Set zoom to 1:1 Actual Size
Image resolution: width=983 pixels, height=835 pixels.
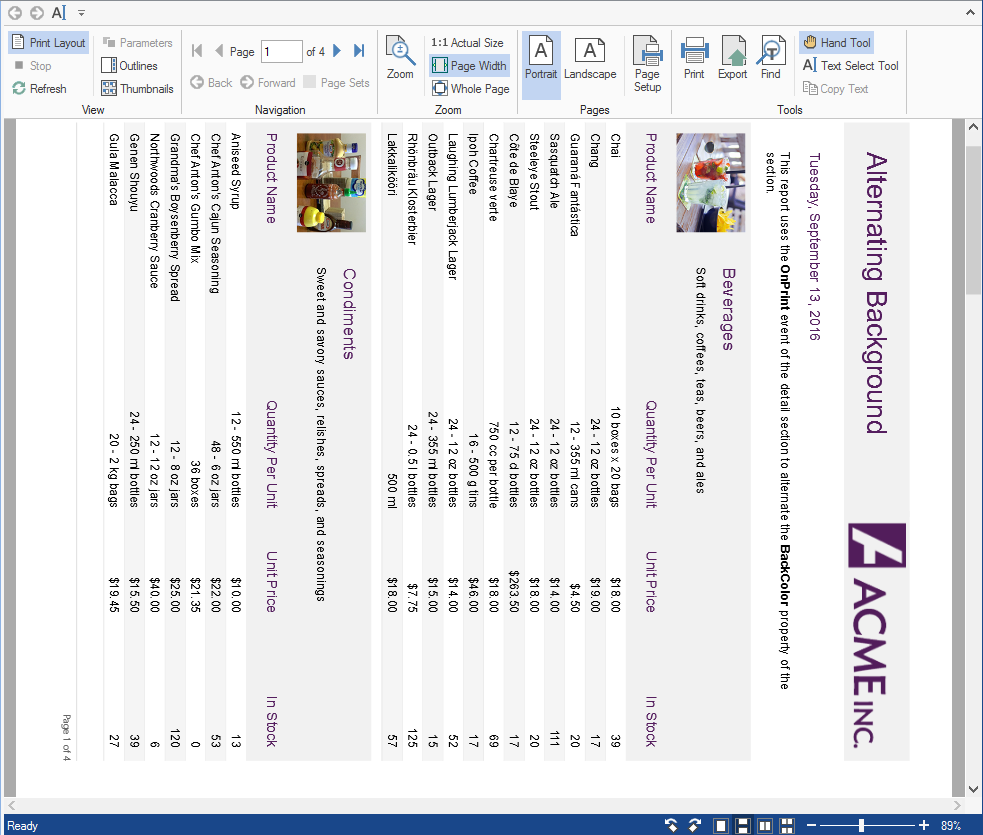pos(467,43)
